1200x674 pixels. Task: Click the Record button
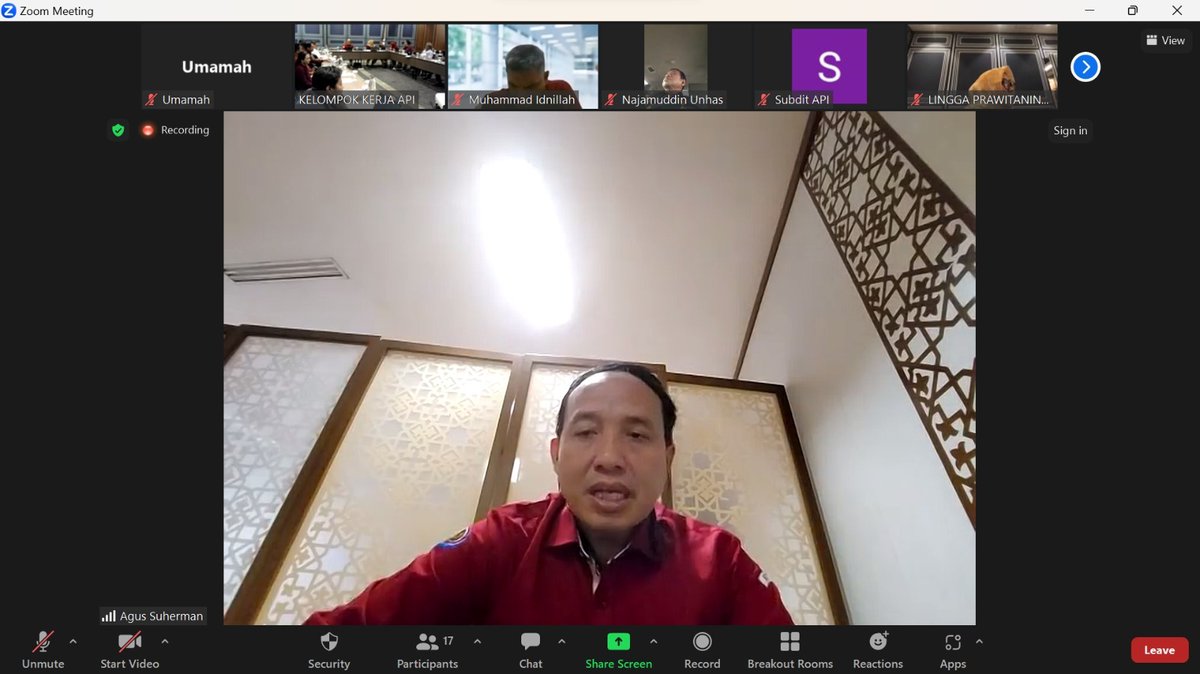702,650
